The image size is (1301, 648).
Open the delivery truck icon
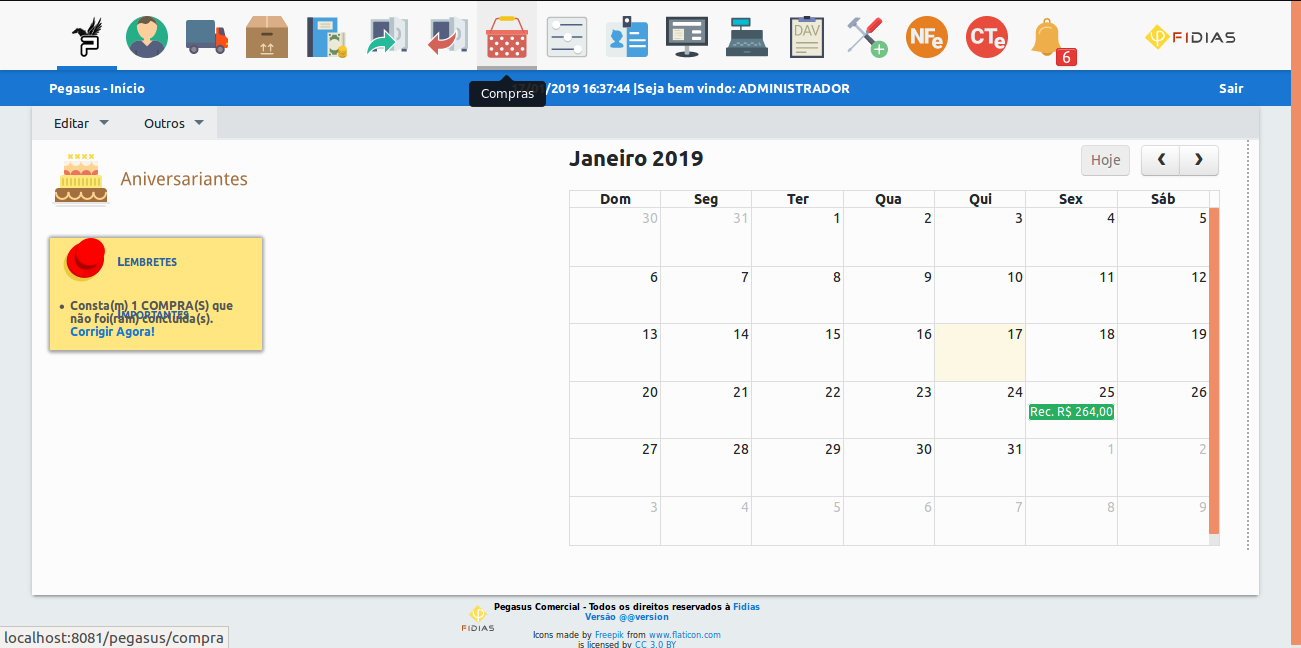click(x=207, y=37)
